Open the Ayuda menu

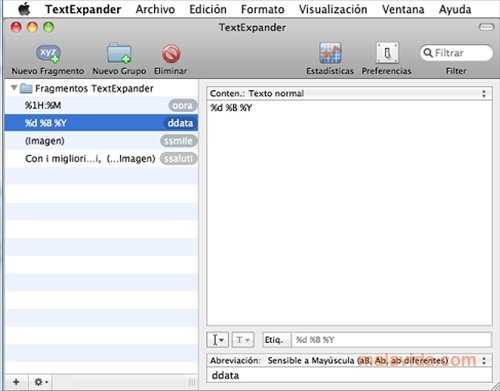tap(455, 9)
